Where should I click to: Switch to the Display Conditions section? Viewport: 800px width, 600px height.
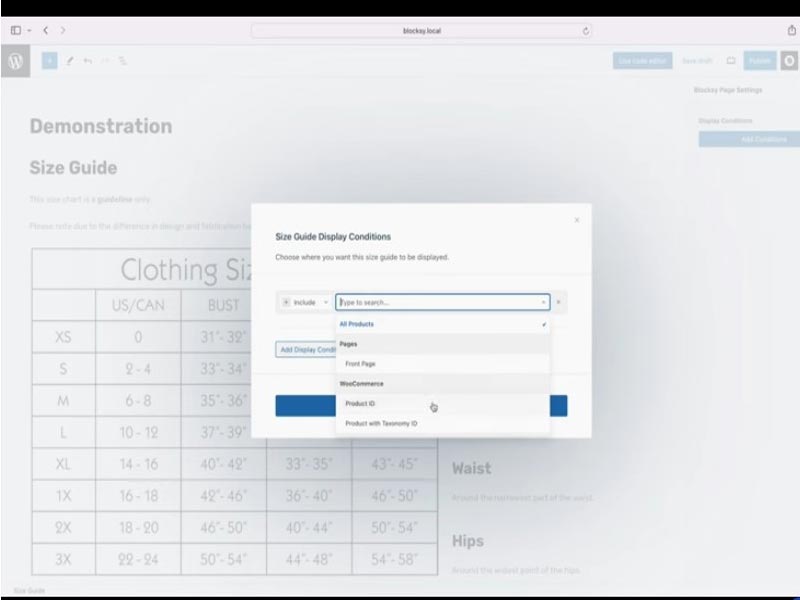click(x=725, y=119)
